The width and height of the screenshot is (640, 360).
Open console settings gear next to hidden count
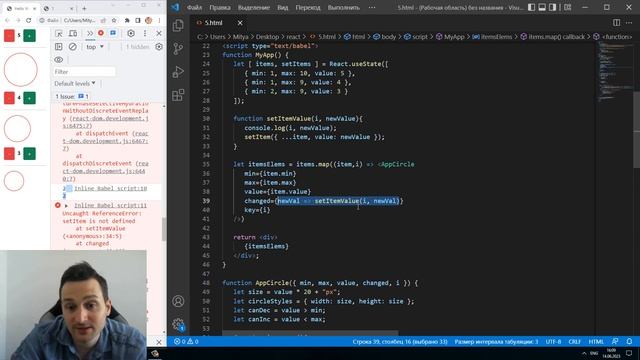pyautogui.click(x=159, y=47)
